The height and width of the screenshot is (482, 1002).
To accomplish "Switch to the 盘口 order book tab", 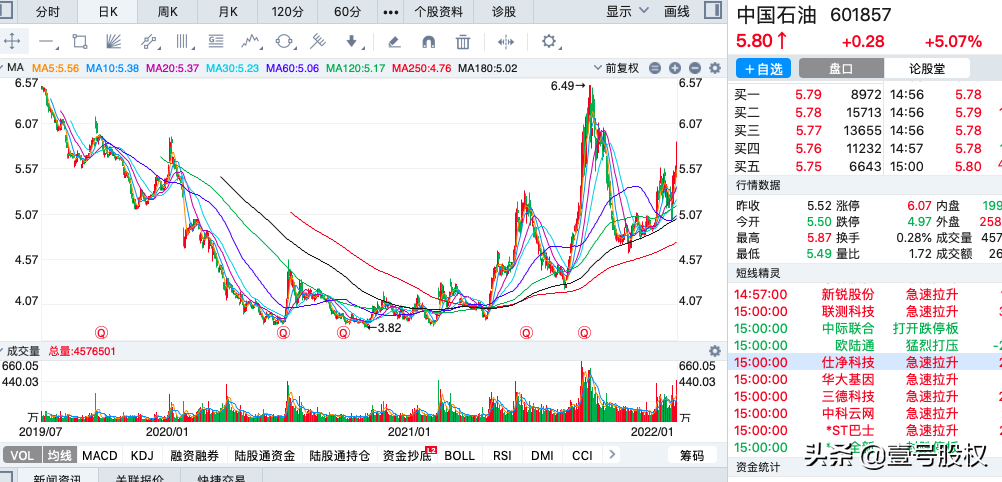I will (842, 69).
